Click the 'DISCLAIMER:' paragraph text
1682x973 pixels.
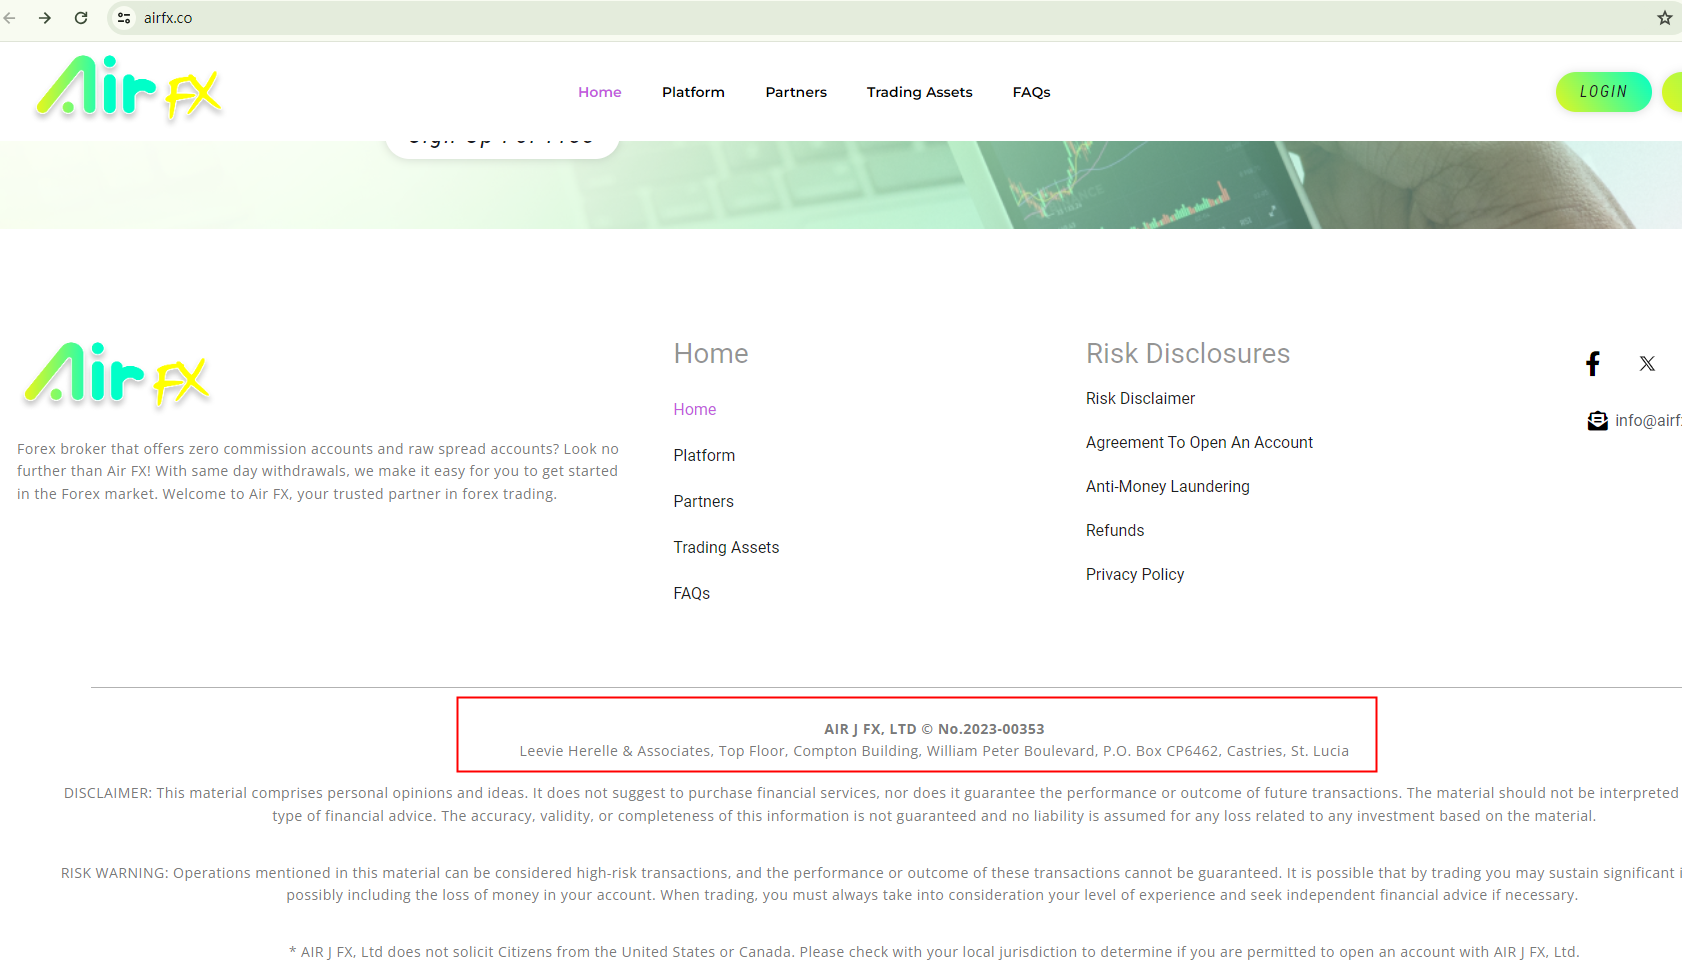pyautogui.click(x=871, y=804)
